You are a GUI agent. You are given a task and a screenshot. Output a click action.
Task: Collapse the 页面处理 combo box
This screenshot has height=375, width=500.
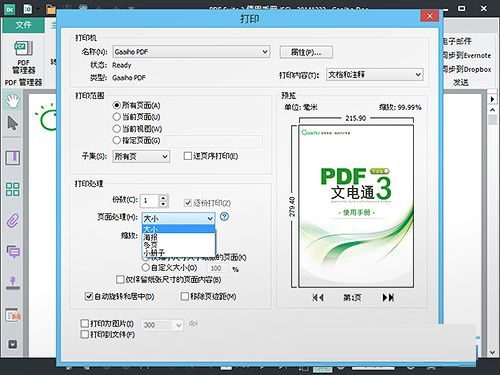click(x=178, y=219)
